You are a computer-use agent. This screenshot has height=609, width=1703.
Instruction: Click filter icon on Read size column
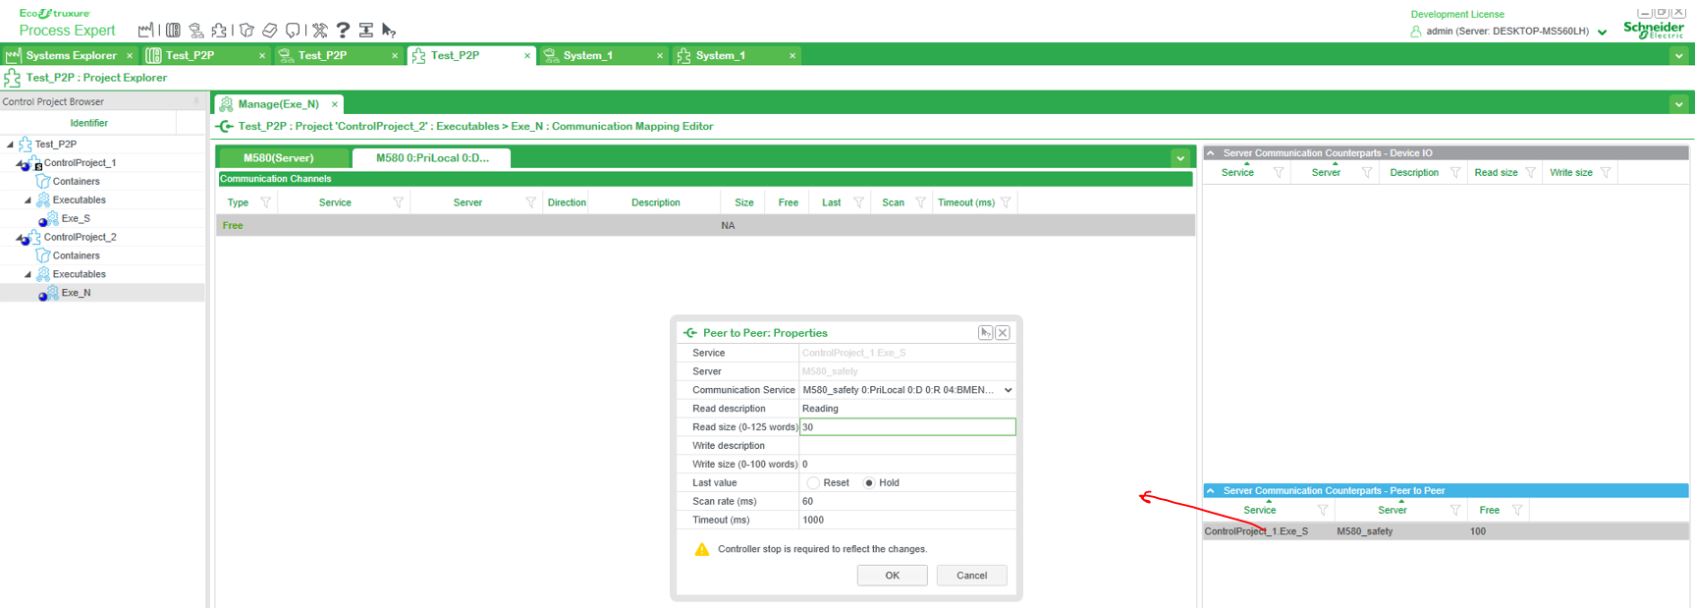click(x=1531, y=173)
